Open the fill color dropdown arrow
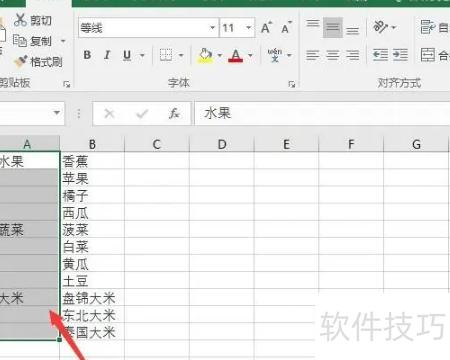450x360 pixels. click(220, 55)
